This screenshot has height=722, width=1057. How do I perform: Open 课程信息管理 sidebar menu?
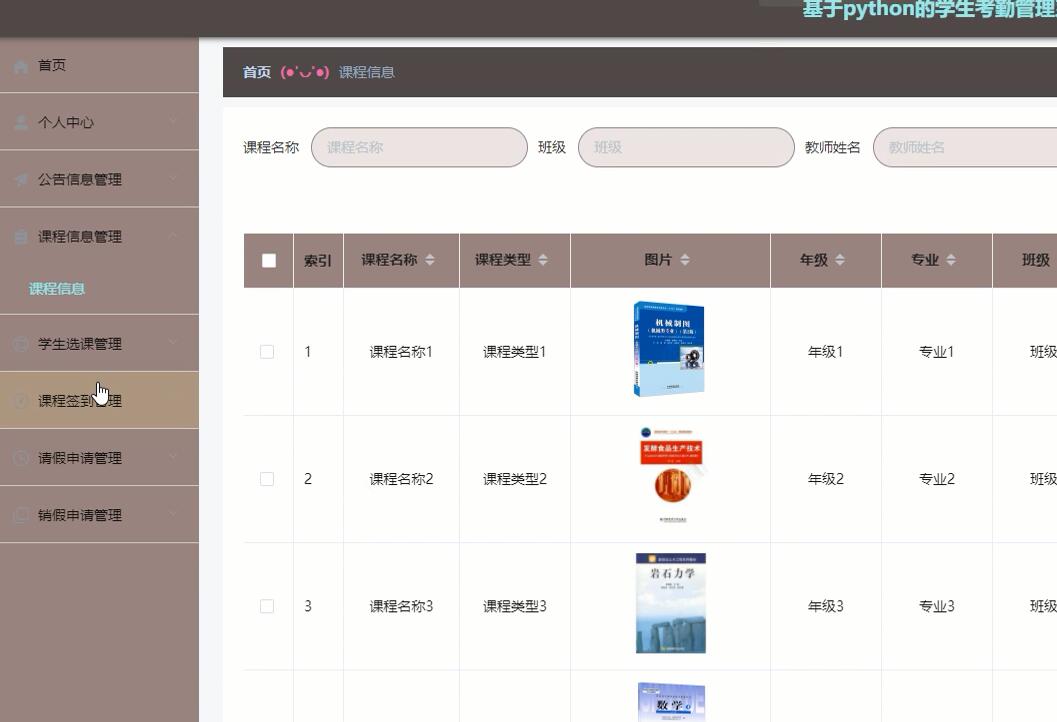pos(99,237)
